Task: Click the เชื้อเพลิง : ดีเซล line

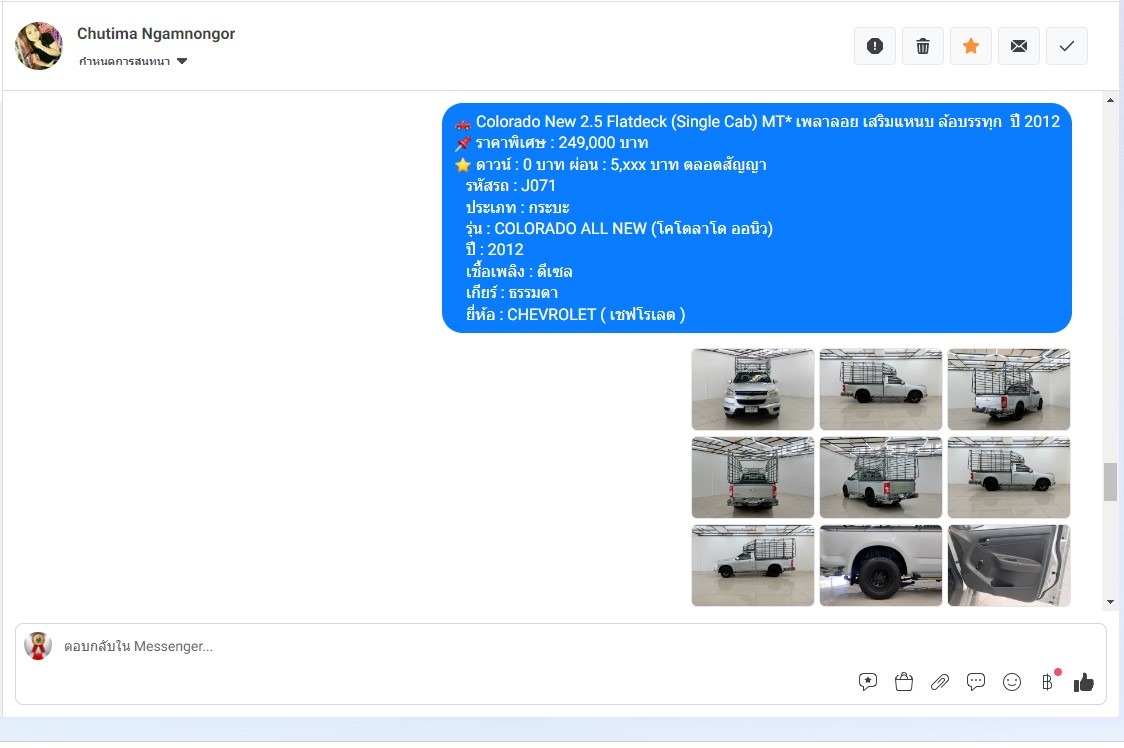Action: (519, 271)
